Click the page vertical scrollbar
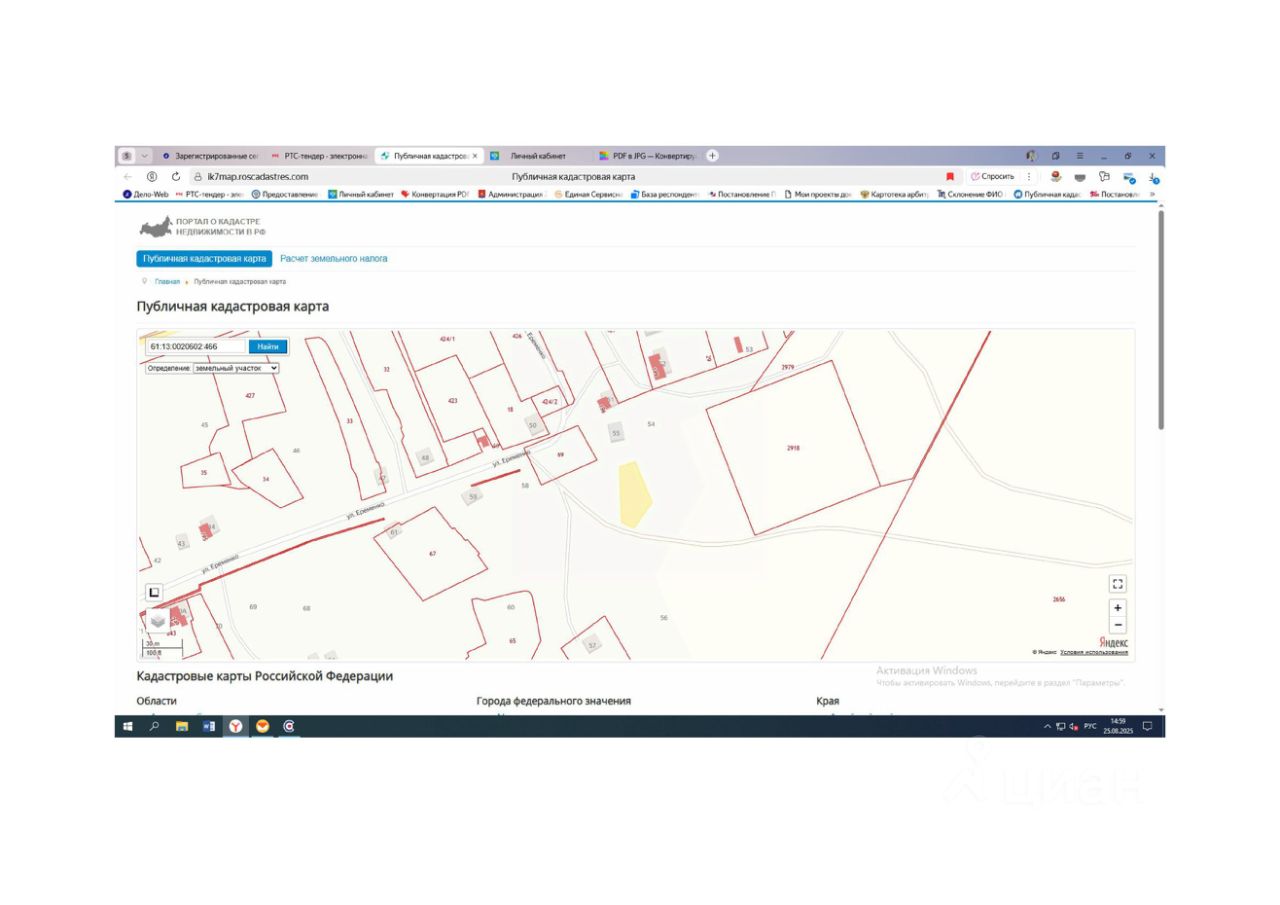The height and width of the screenshot is (905, 1280). (1161, 320)
